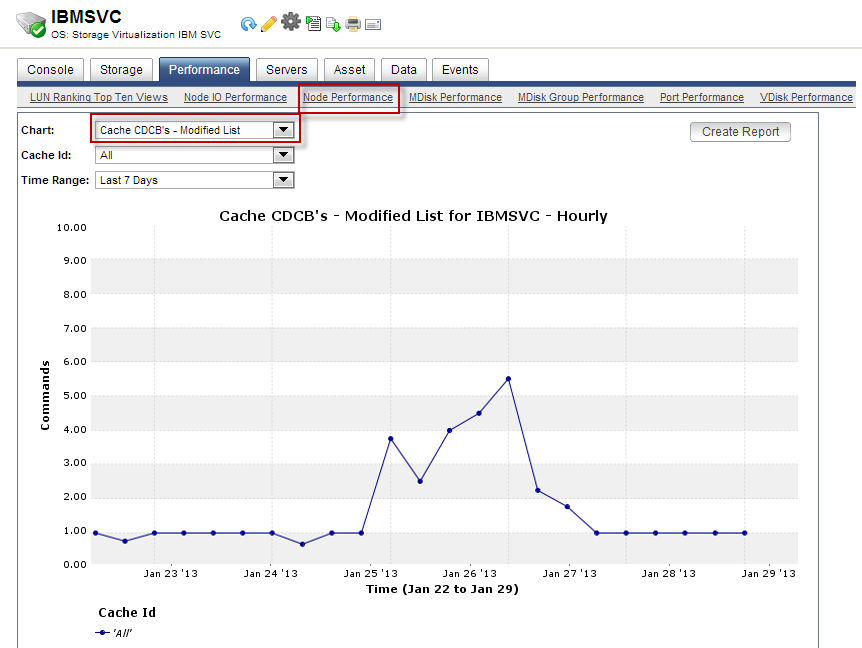This screenshot has height=648, width=862.
Task: Open the Events tab
Action: [460, 70]
